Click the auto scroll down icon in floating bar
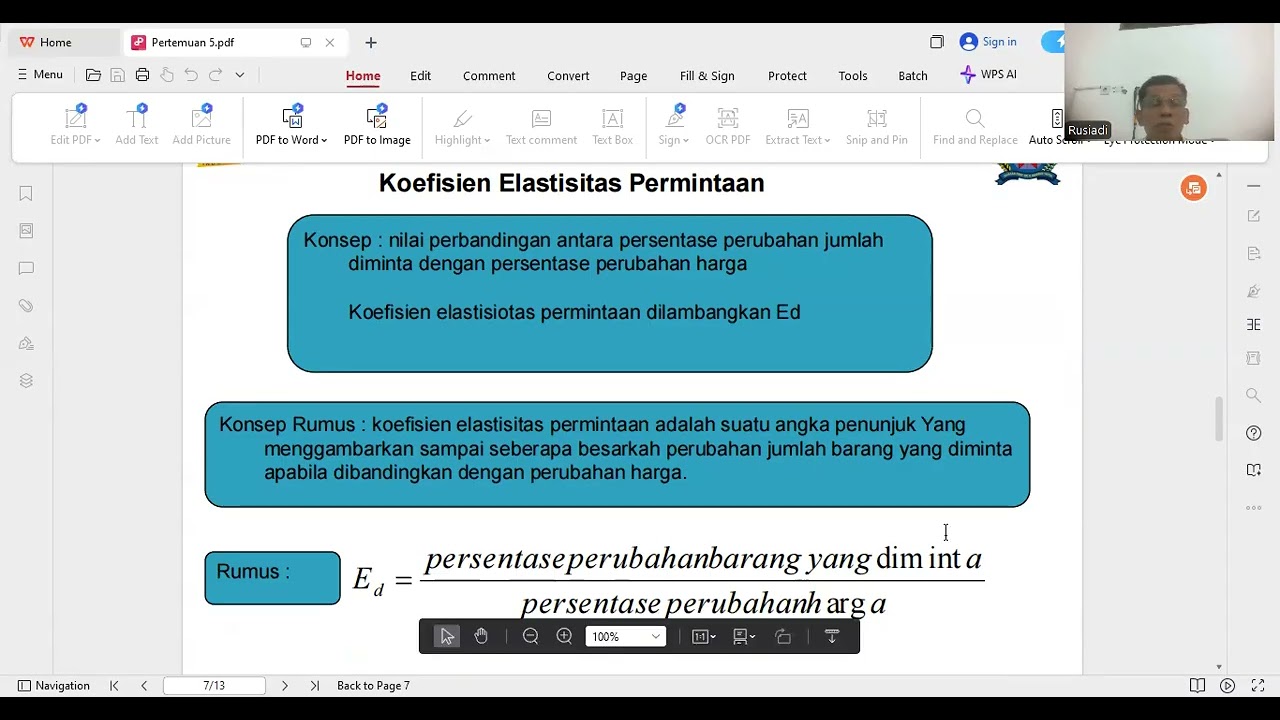Viewport: 1280px width, 720px height. pos(831,636)
